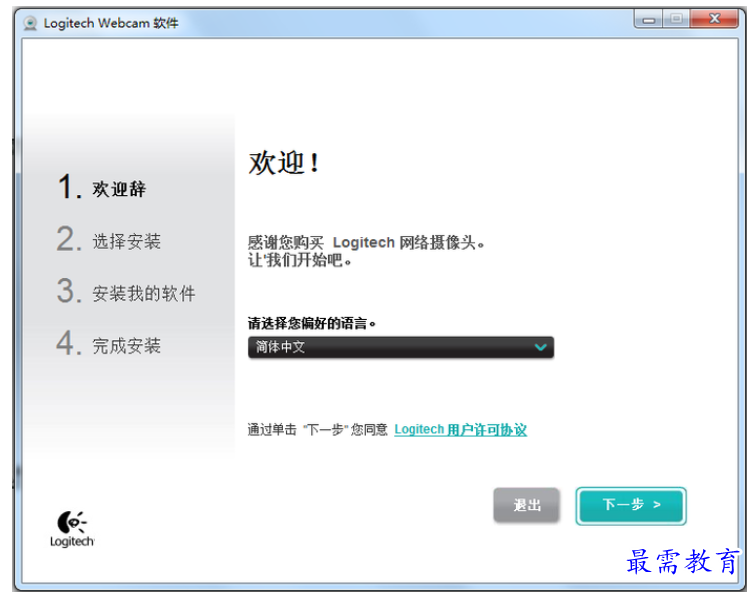Click the 欢迎! heading text

(x=284, y=163)
